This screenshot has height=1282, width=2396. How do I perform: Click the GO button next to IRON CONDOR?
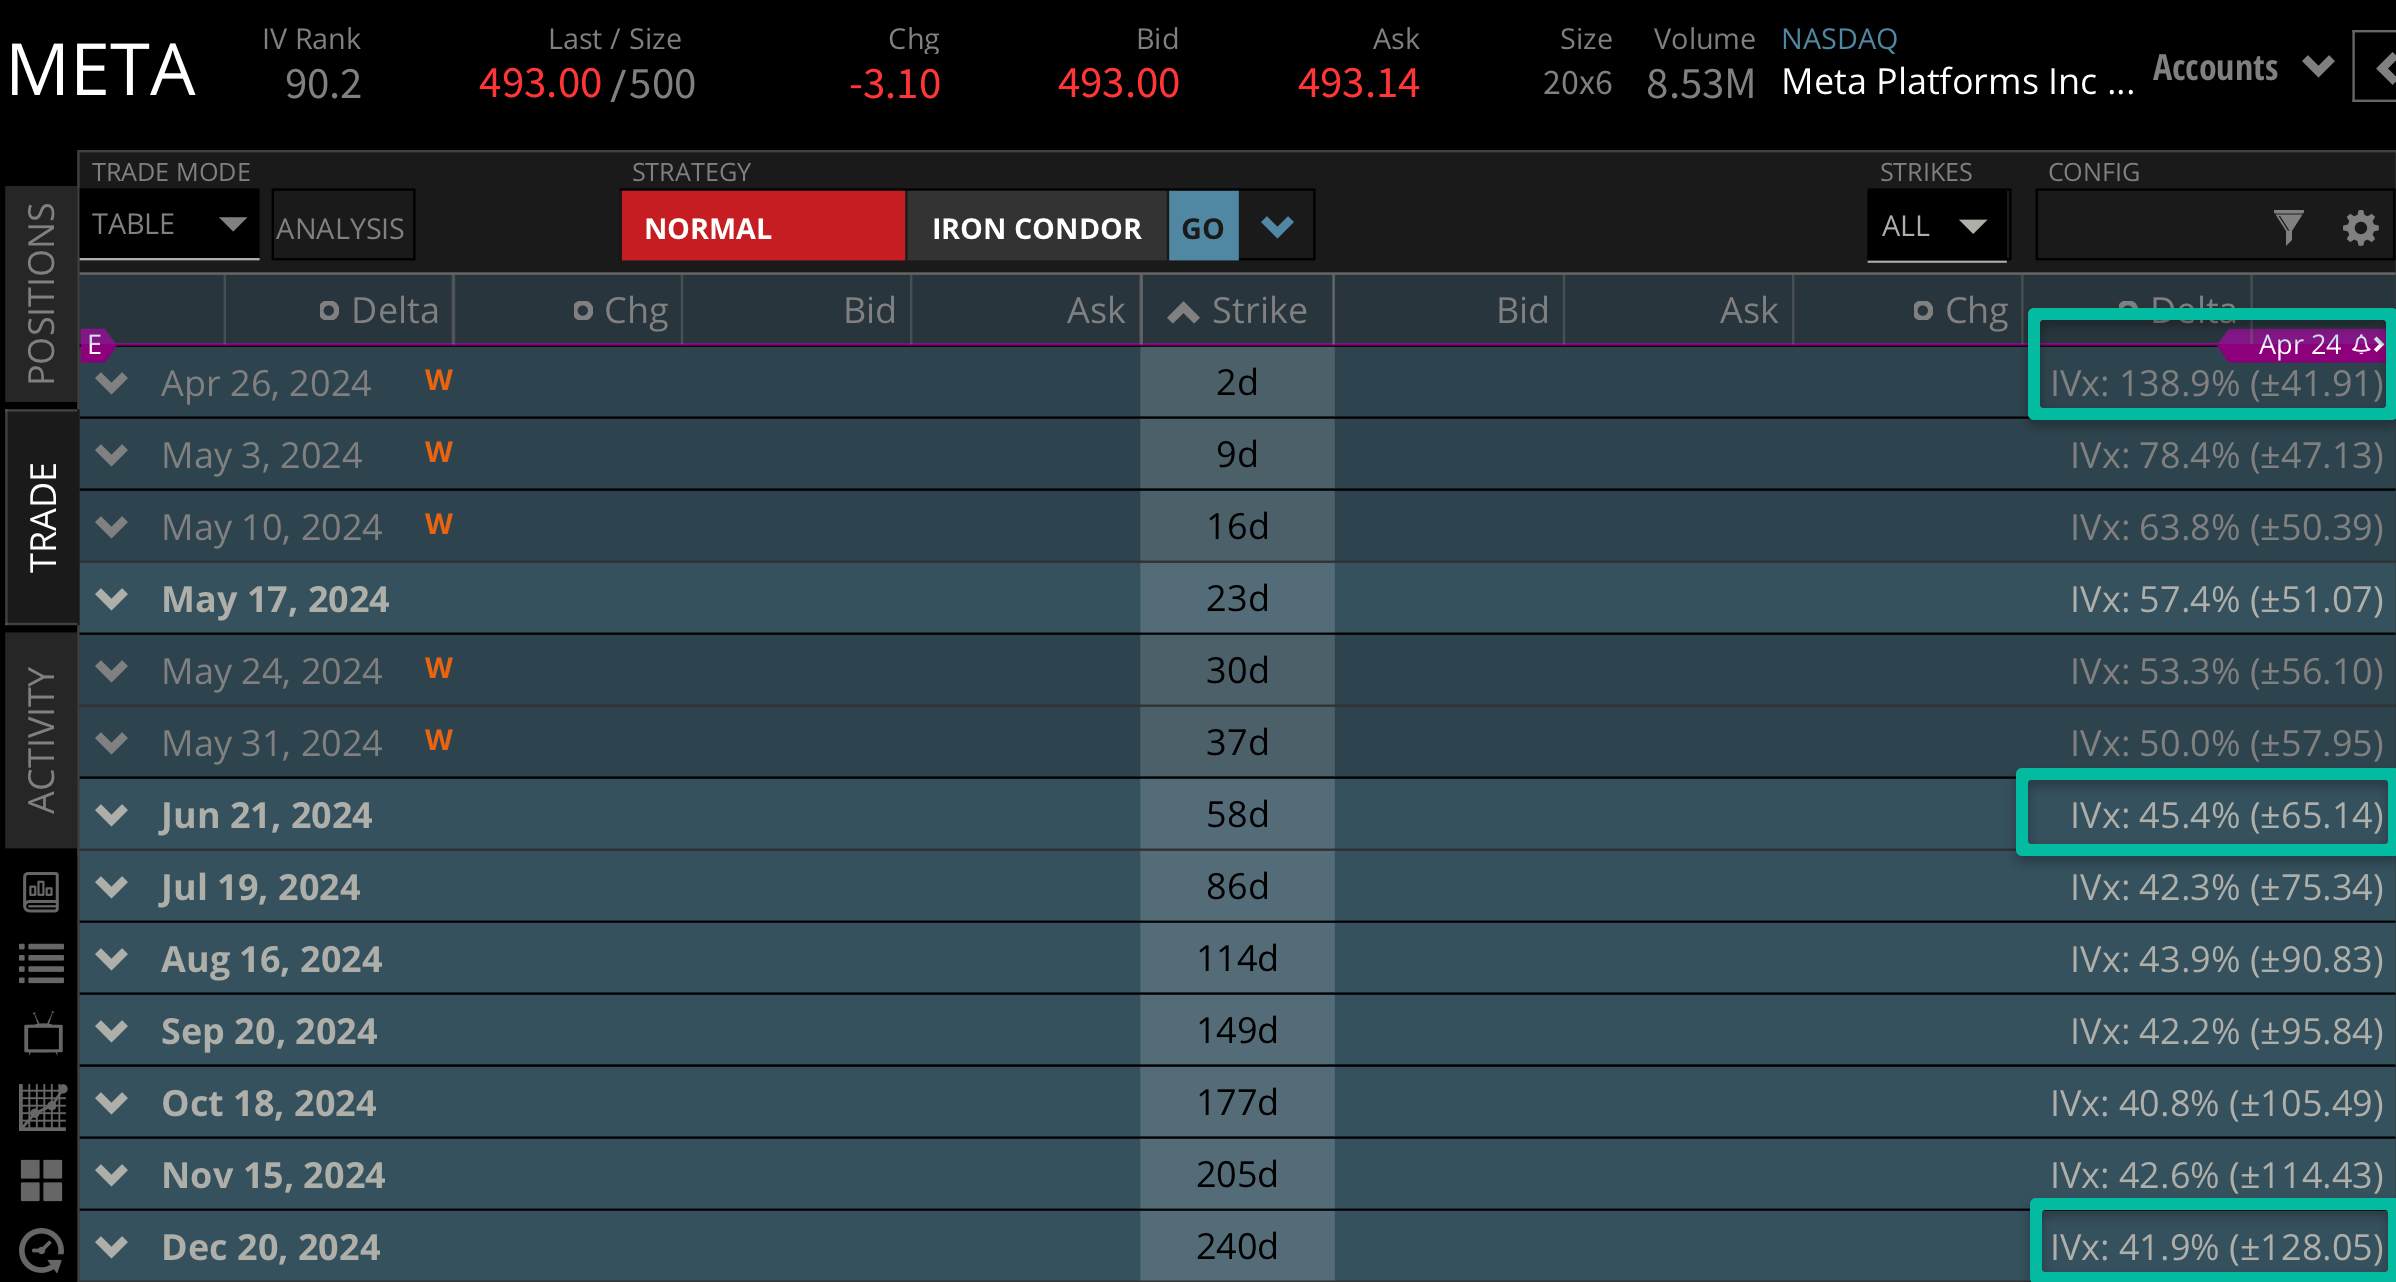(1203, 227)
